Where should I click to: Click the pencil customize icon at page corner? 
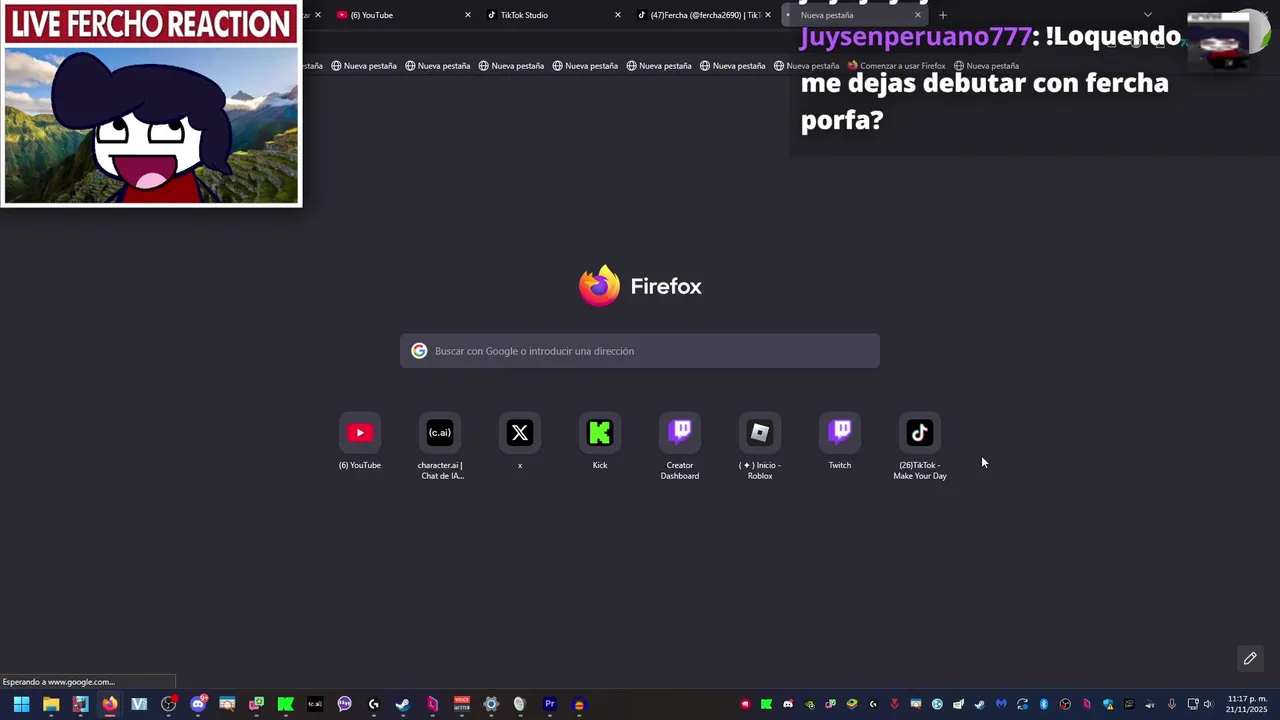point(1250,658)
